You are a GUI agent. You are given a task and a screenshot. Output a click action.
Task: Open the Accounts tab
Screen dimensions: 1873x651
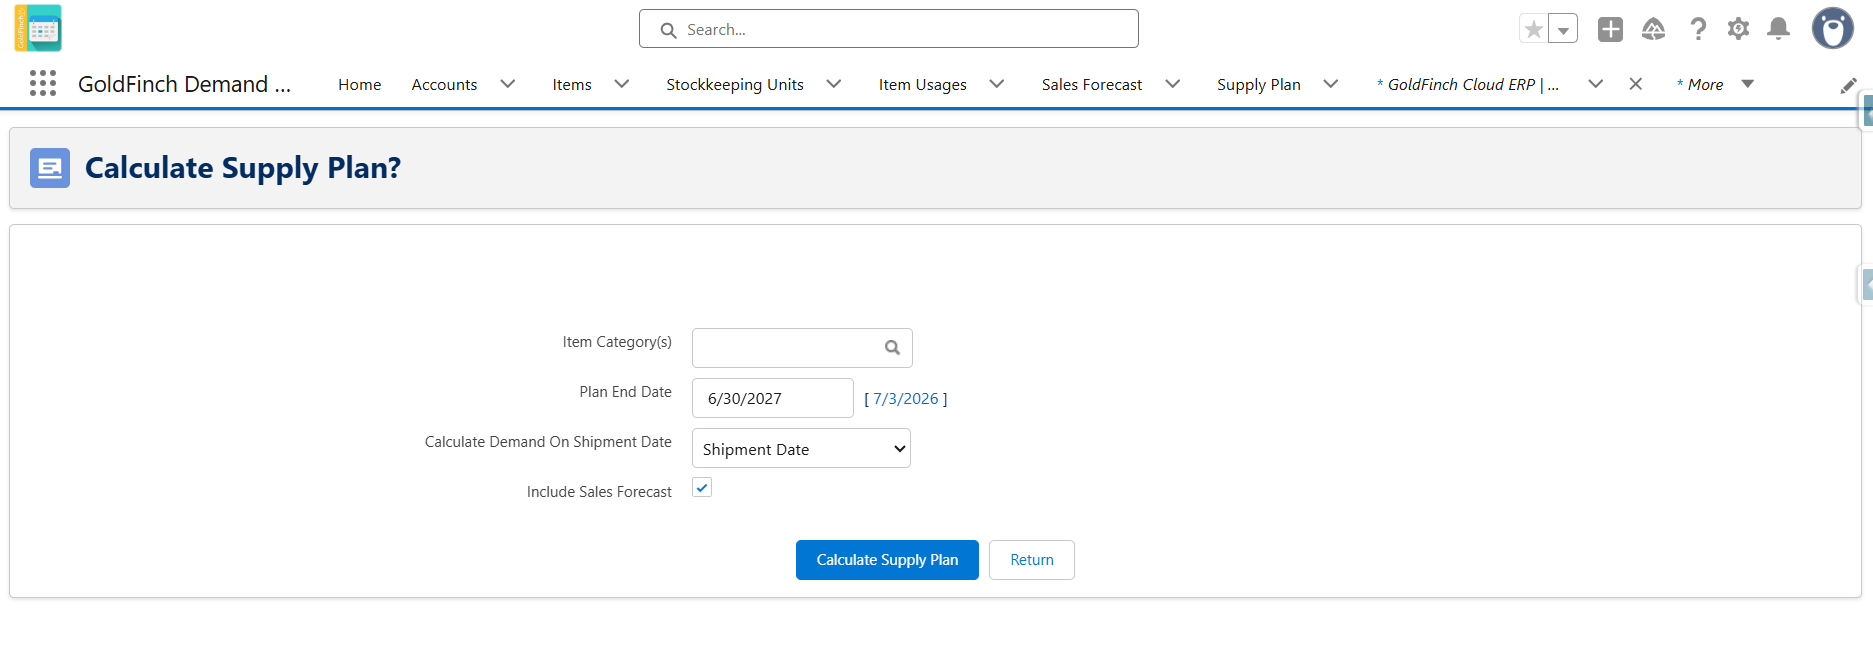(444, 85)
